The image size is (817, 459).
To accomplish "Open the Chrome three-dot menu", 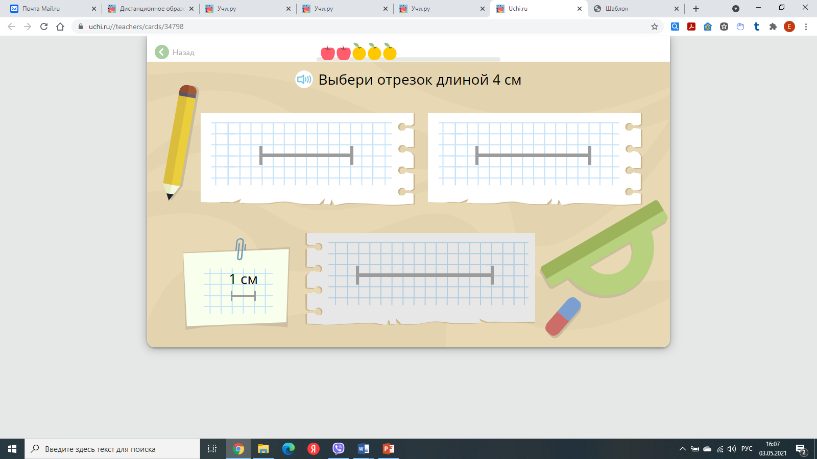I will [x=806, y=27].
